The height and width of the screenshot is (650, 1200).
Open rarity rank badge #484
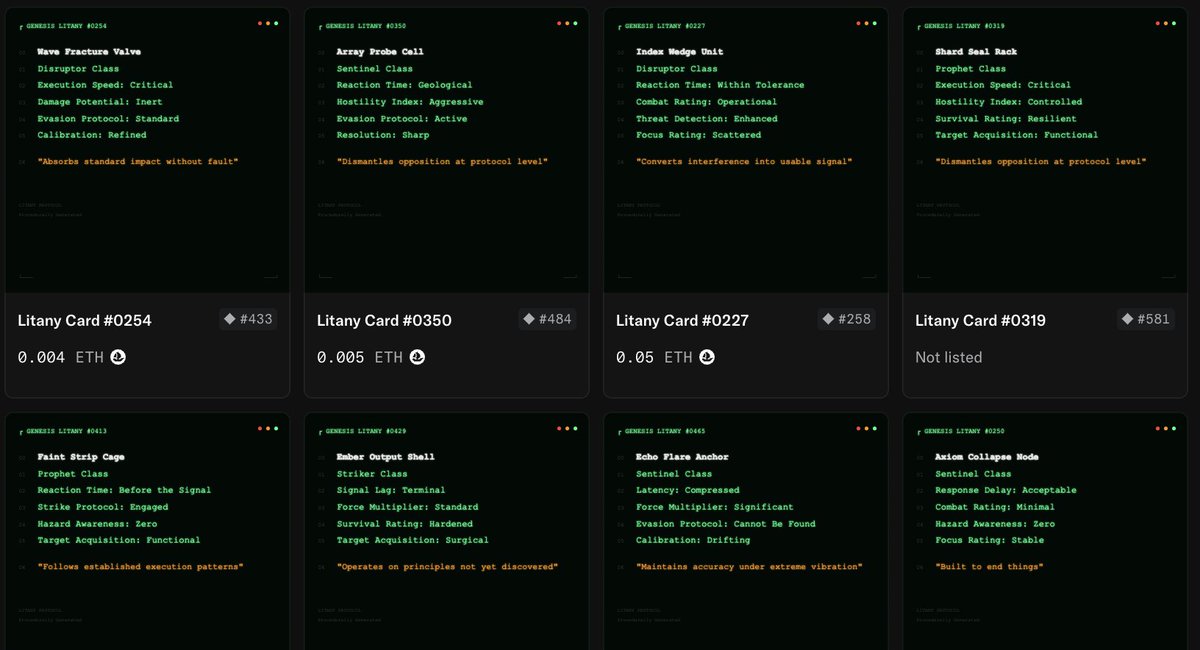tap(547, 319)
